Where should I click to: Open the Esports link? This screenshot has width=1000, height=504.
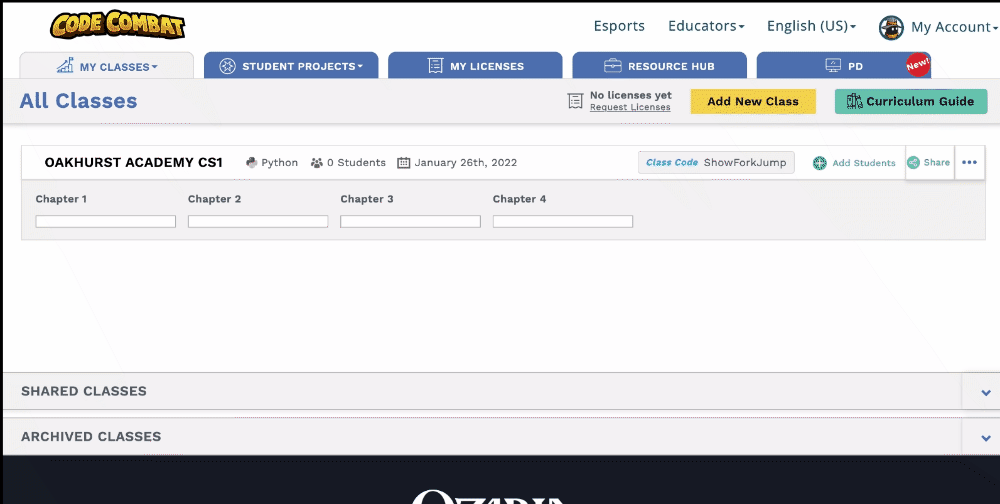point(619,26)
